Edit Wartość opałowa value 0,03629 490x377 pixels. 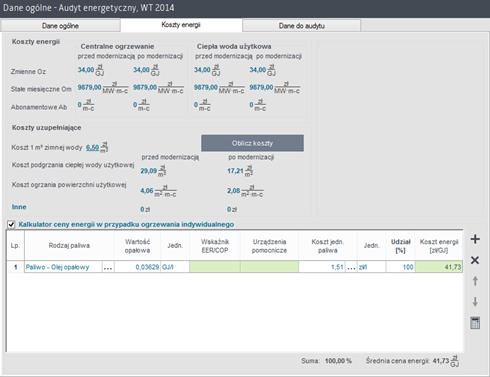[x=137, y=267]
